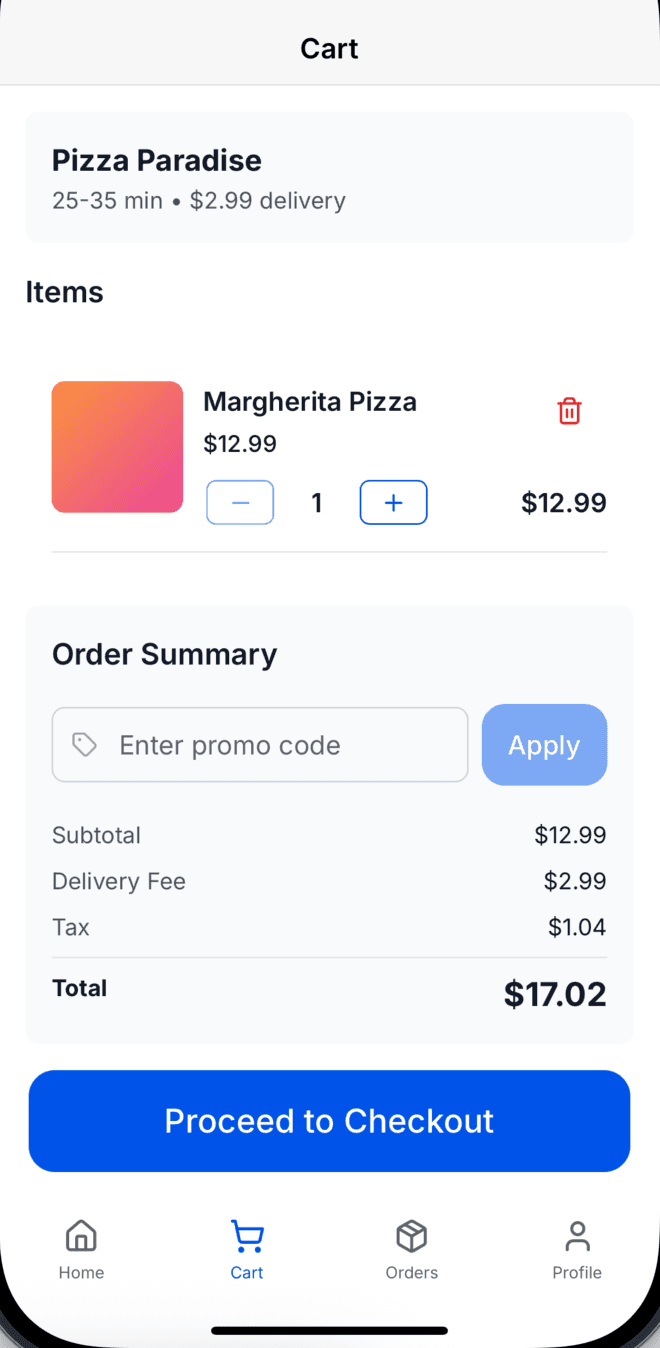Tap the Total amount of $17.02

pos(555,993)
